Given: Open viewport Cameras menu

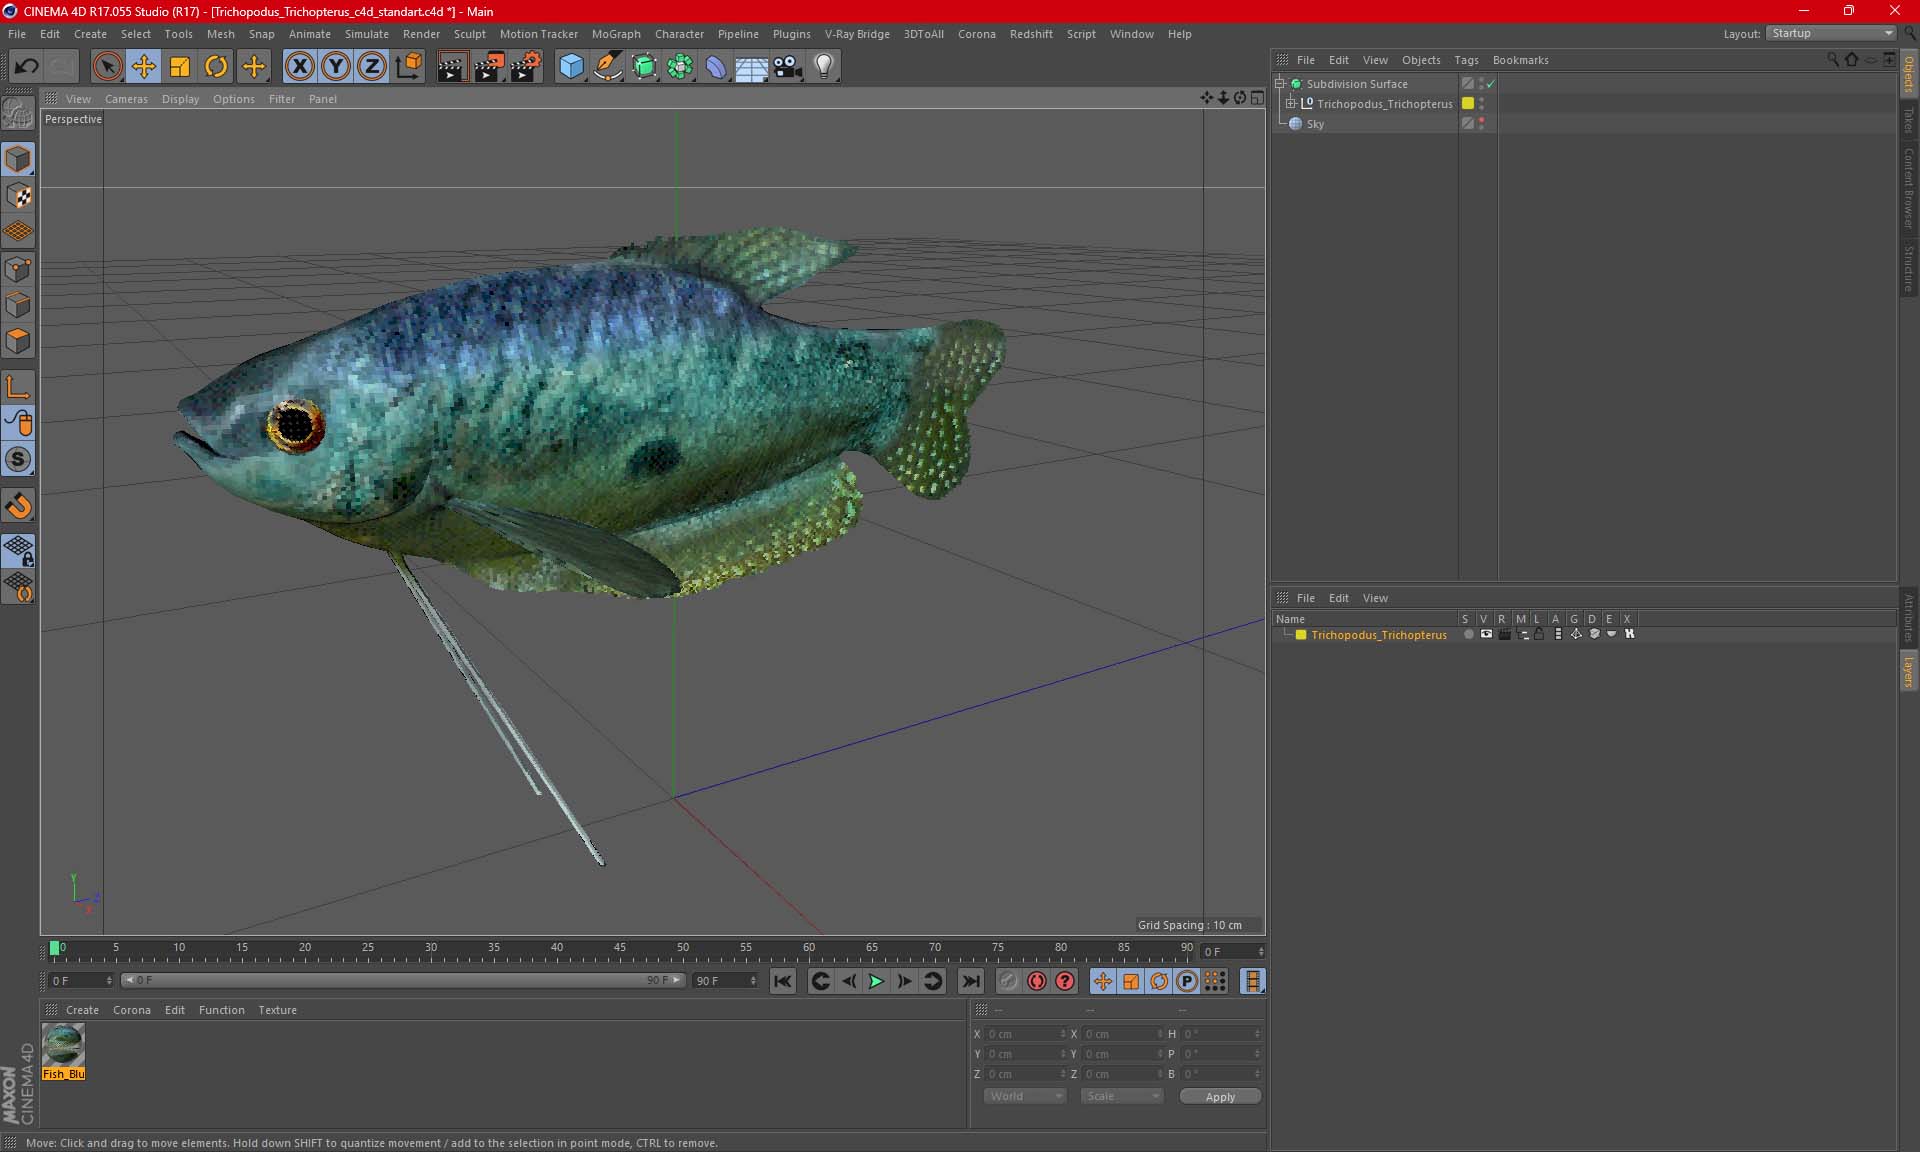Looking at the screenshot, I should pos(126,99).
